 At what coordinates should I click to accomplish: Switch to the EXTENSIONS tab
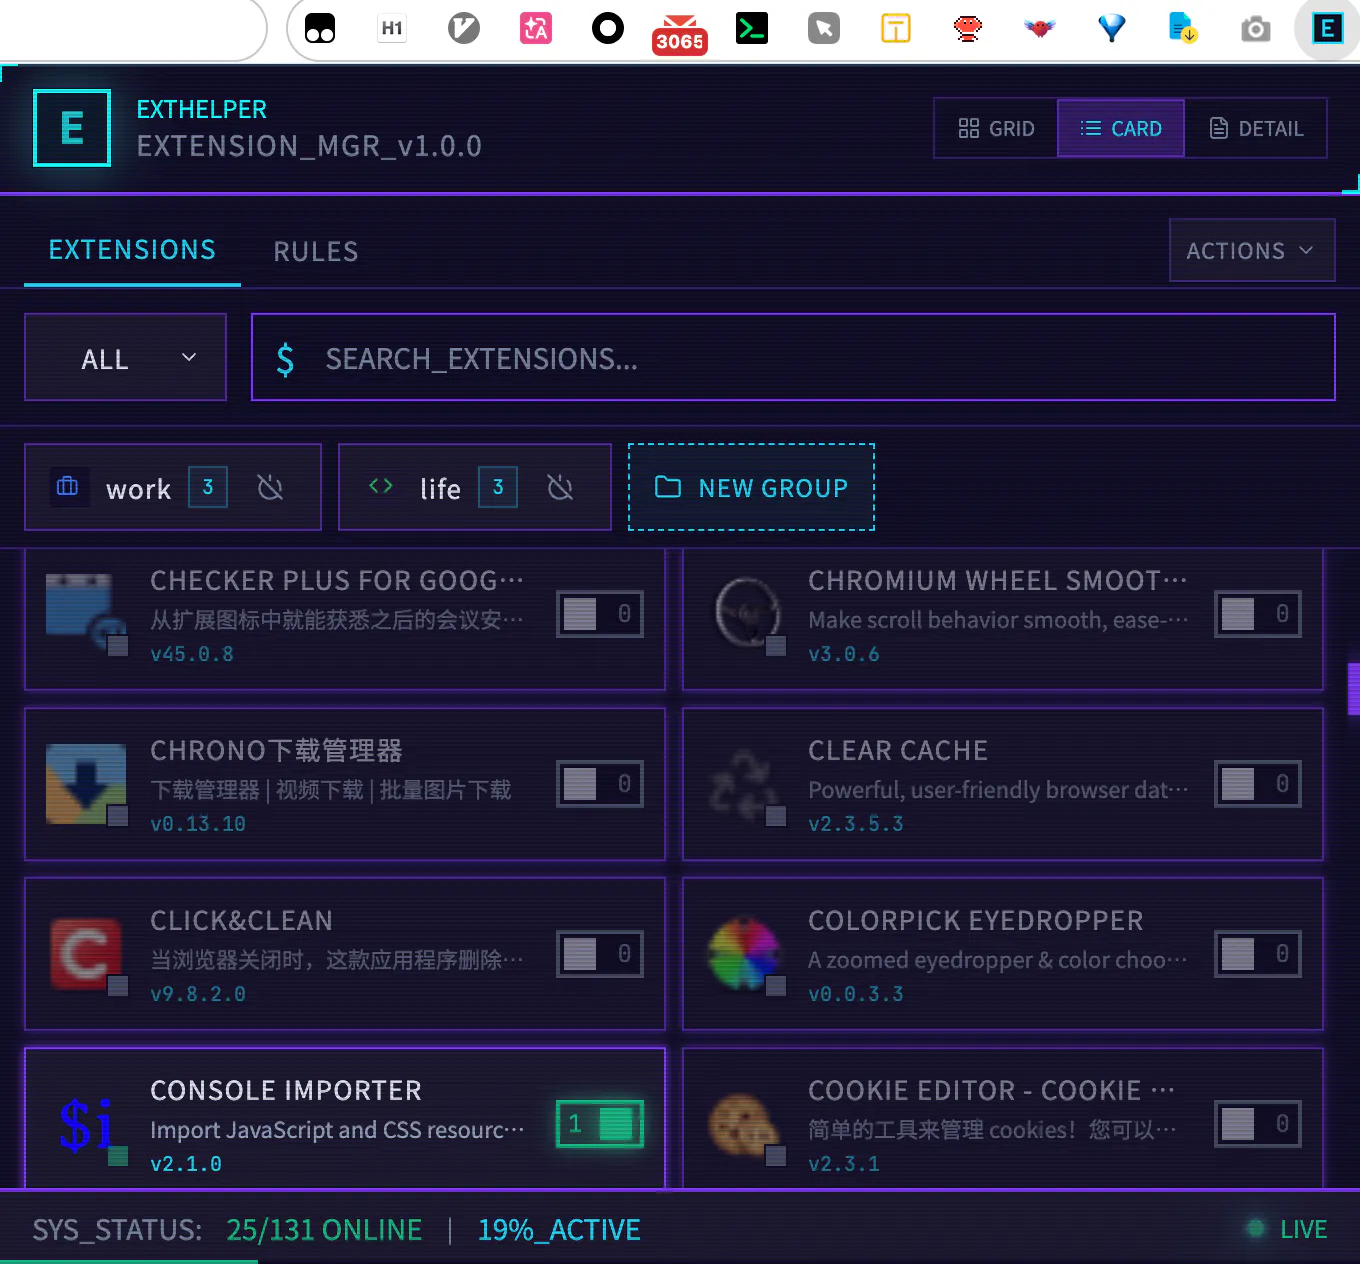pos(132,250)
